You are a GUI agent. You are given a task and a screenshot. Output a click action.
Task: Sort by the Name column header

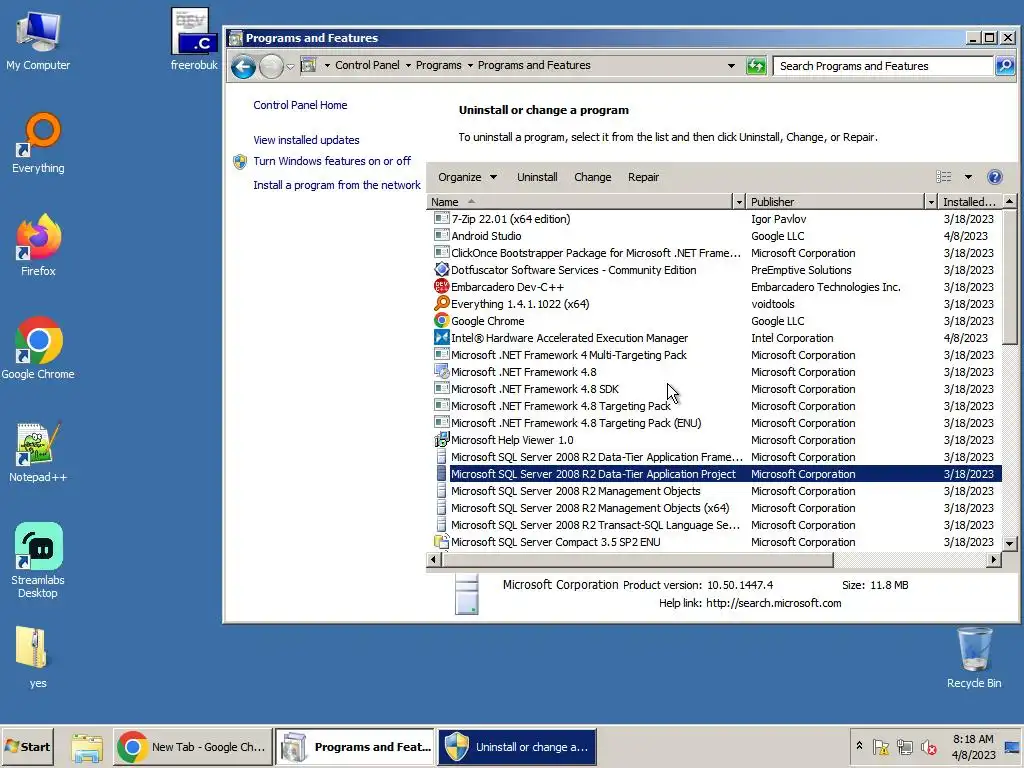[580, 202]
